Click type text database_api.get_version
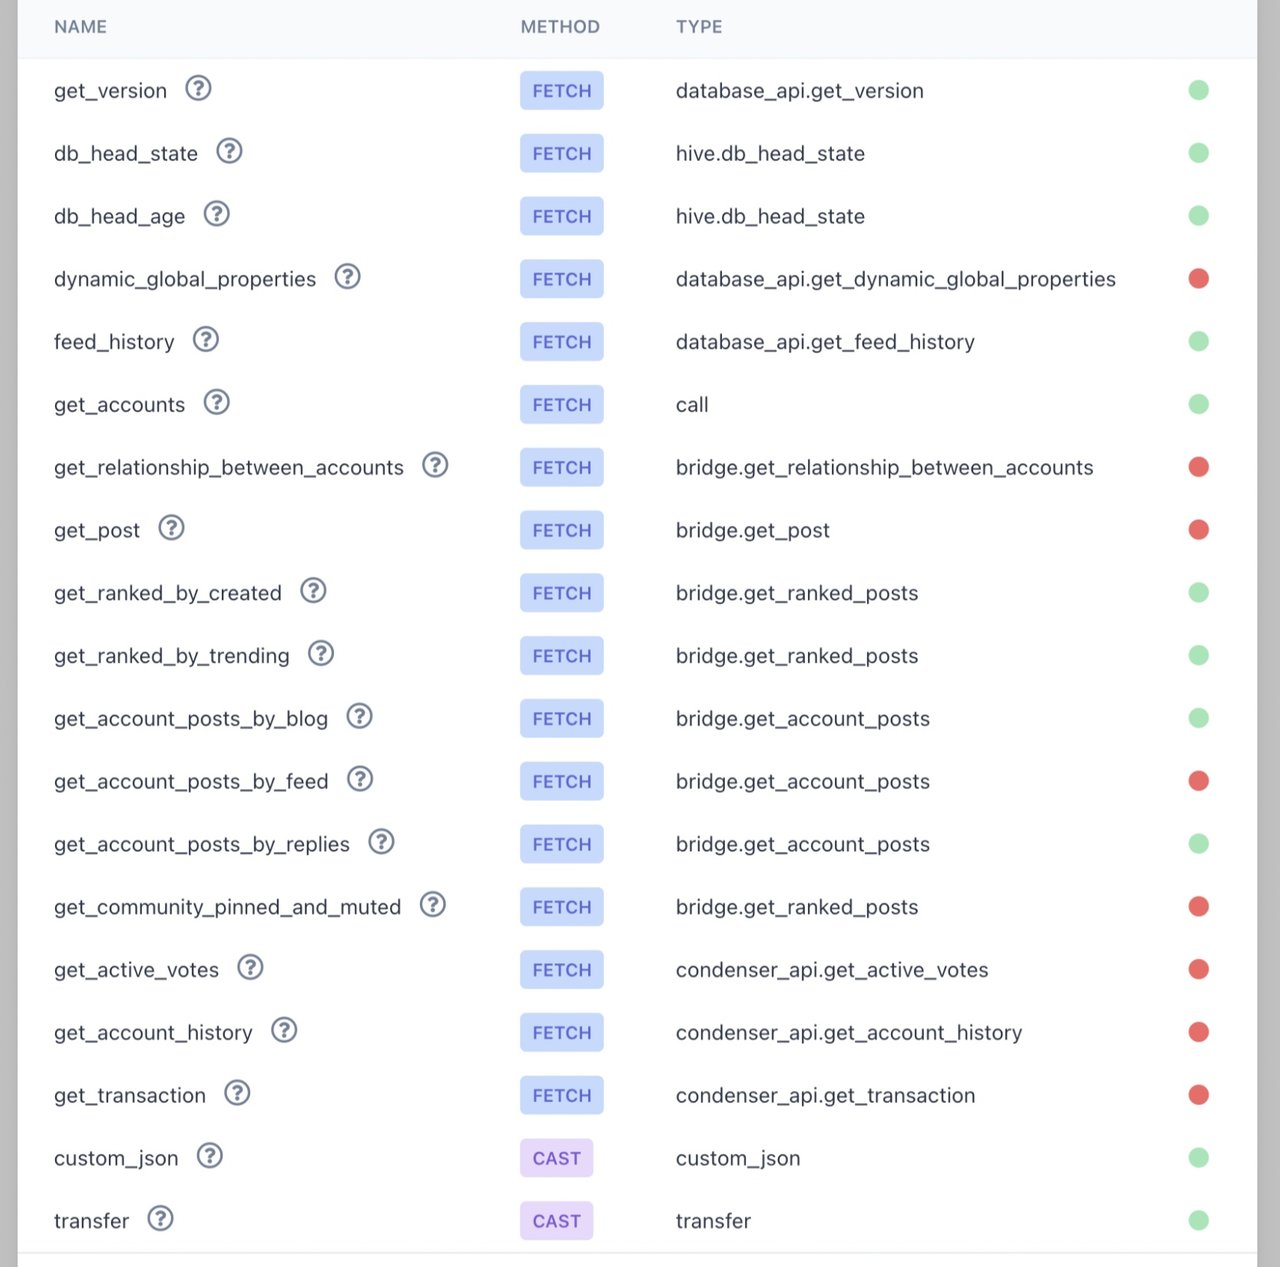Image resolution: width=1280 pixels, height=1267 pixels. (x=800, y=91)
